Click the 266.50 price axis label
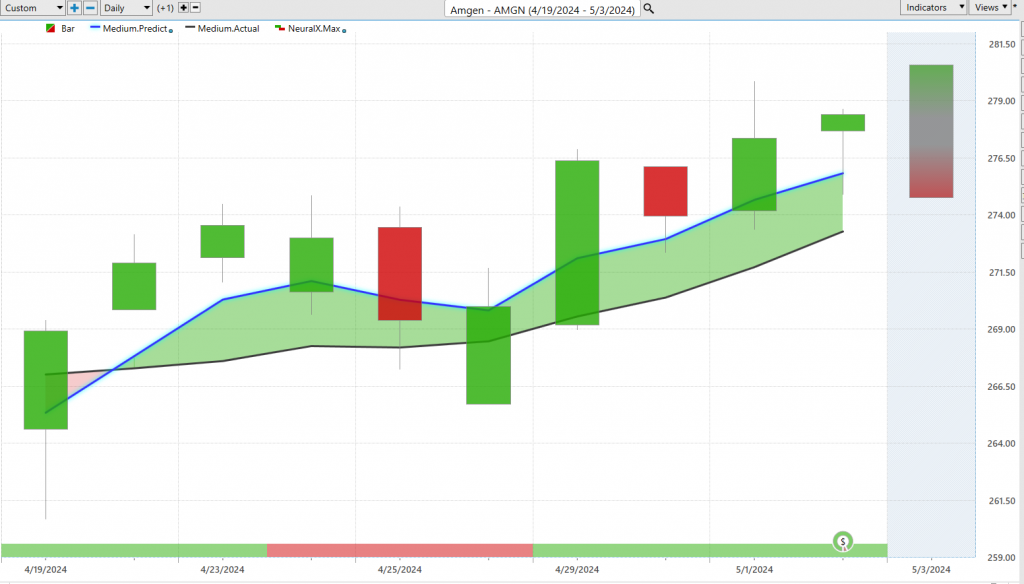Screen dimensions: 1024x584 tap(1002, 387)
